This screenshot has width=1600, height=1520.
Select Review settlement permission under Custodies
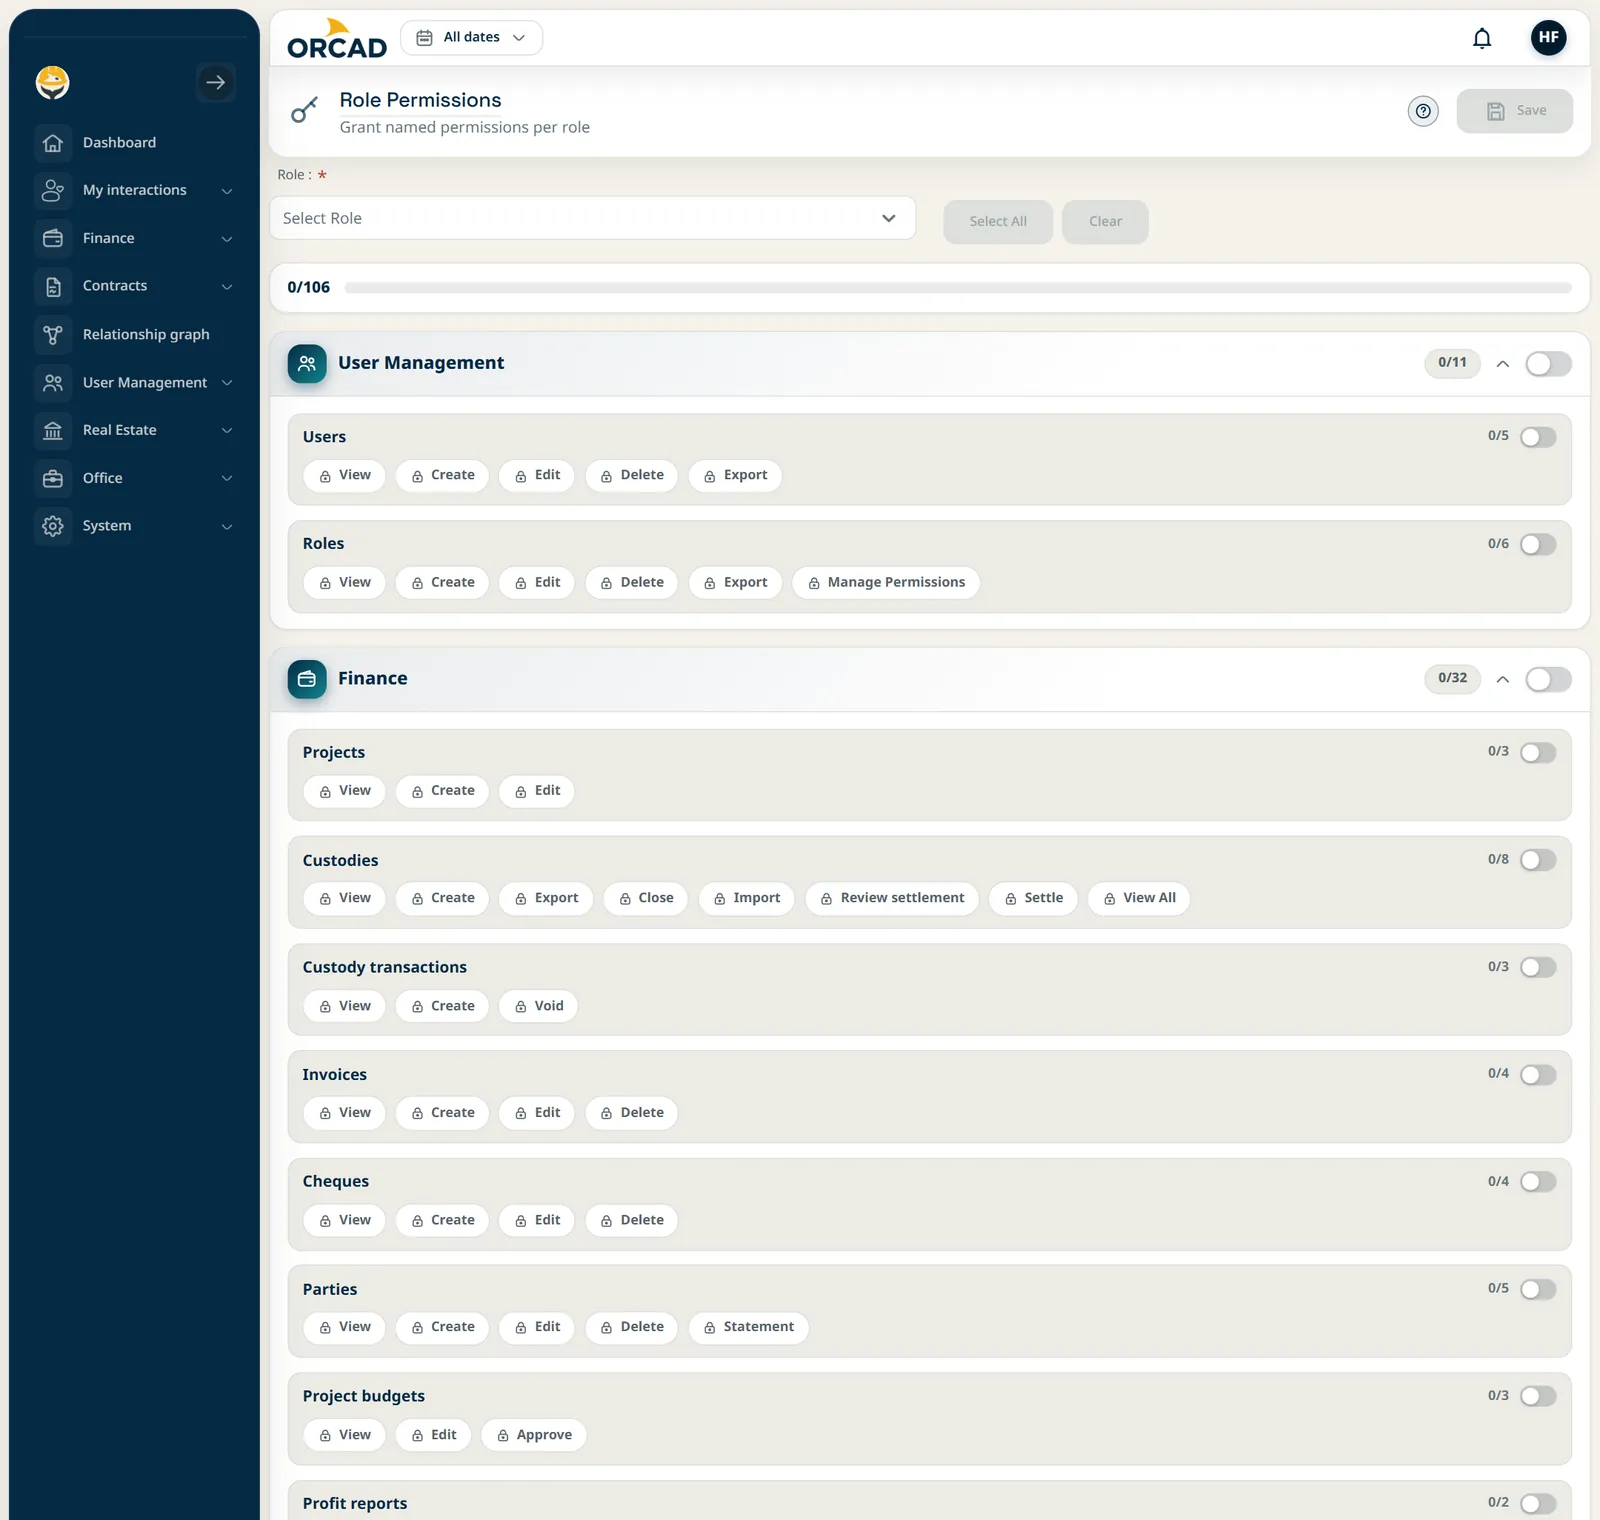(892, 898)
